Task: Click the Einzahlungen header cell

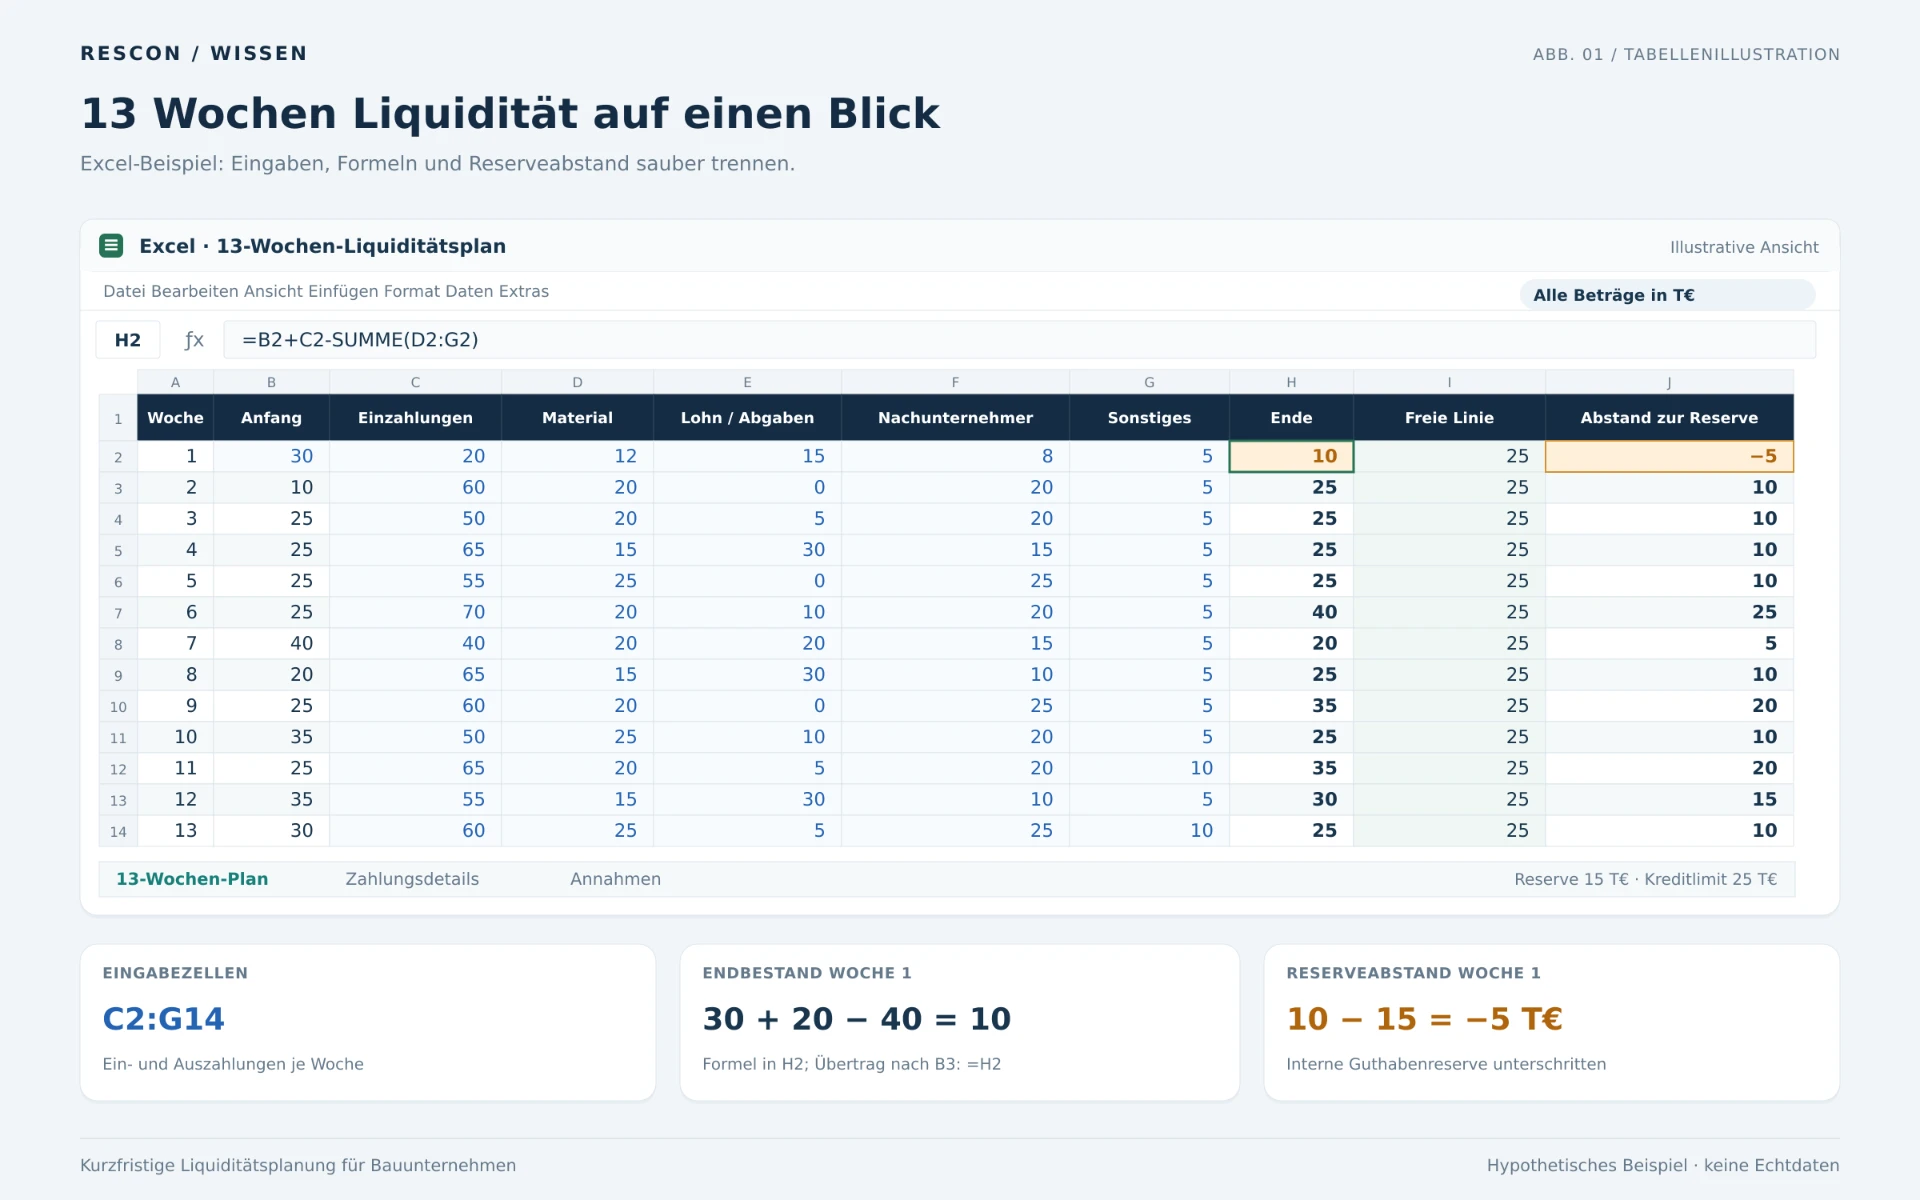Action: [x=415, y=418]
